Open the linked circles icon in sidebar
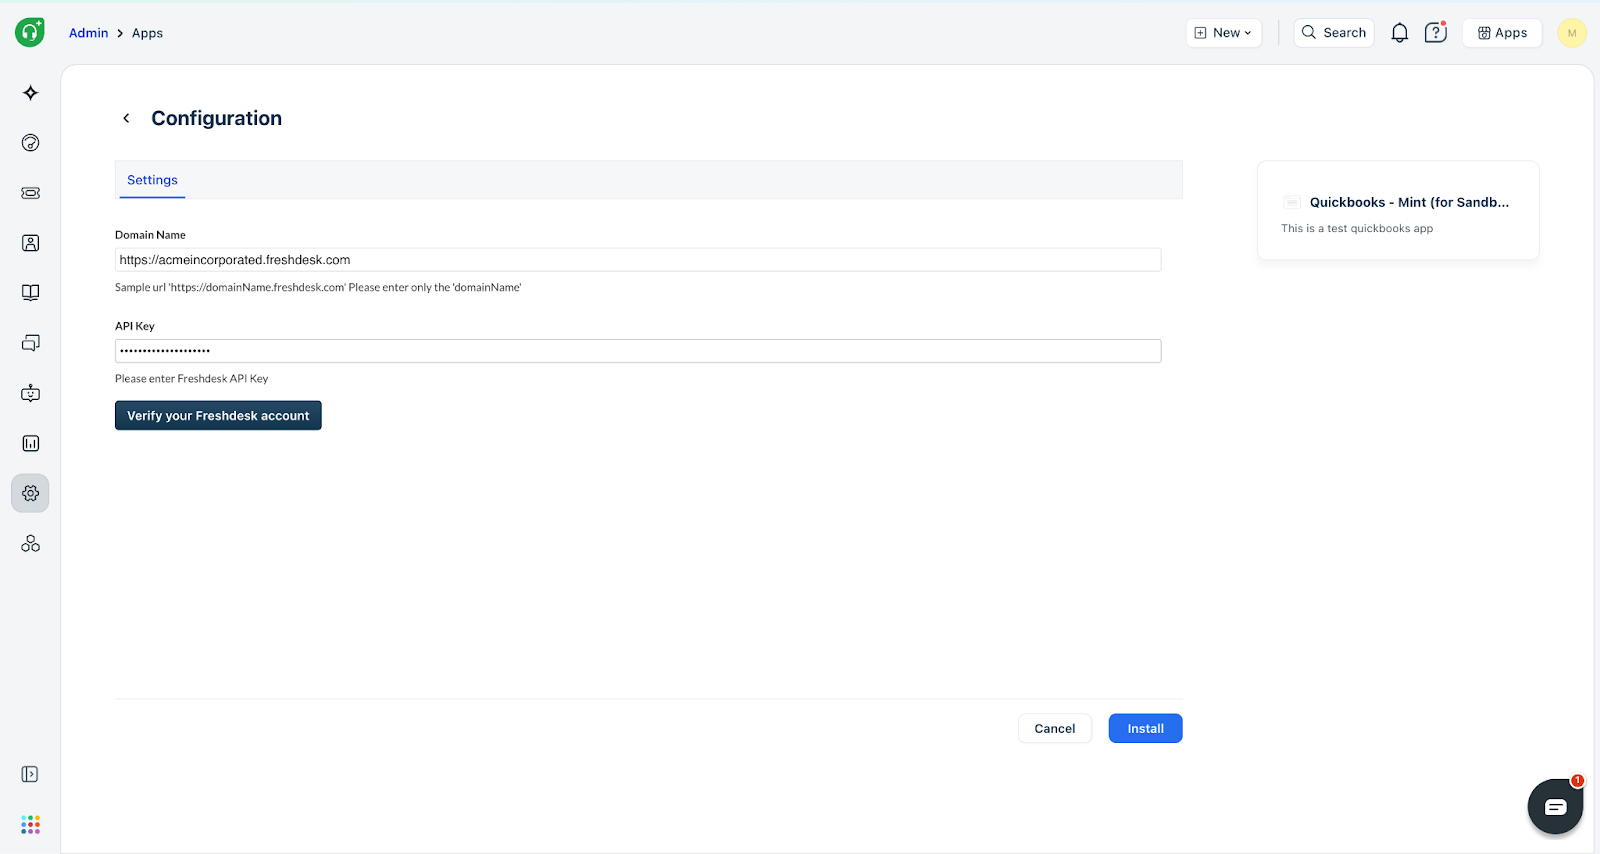This screenshot has width=1600, height=854. click(31, 543)
